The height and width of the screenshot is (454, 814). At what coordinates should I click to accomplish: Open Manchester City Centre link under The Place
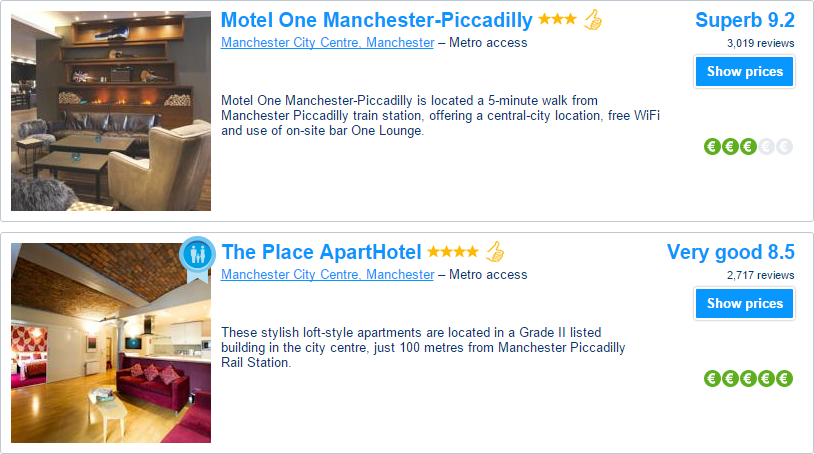click(328, 274)
